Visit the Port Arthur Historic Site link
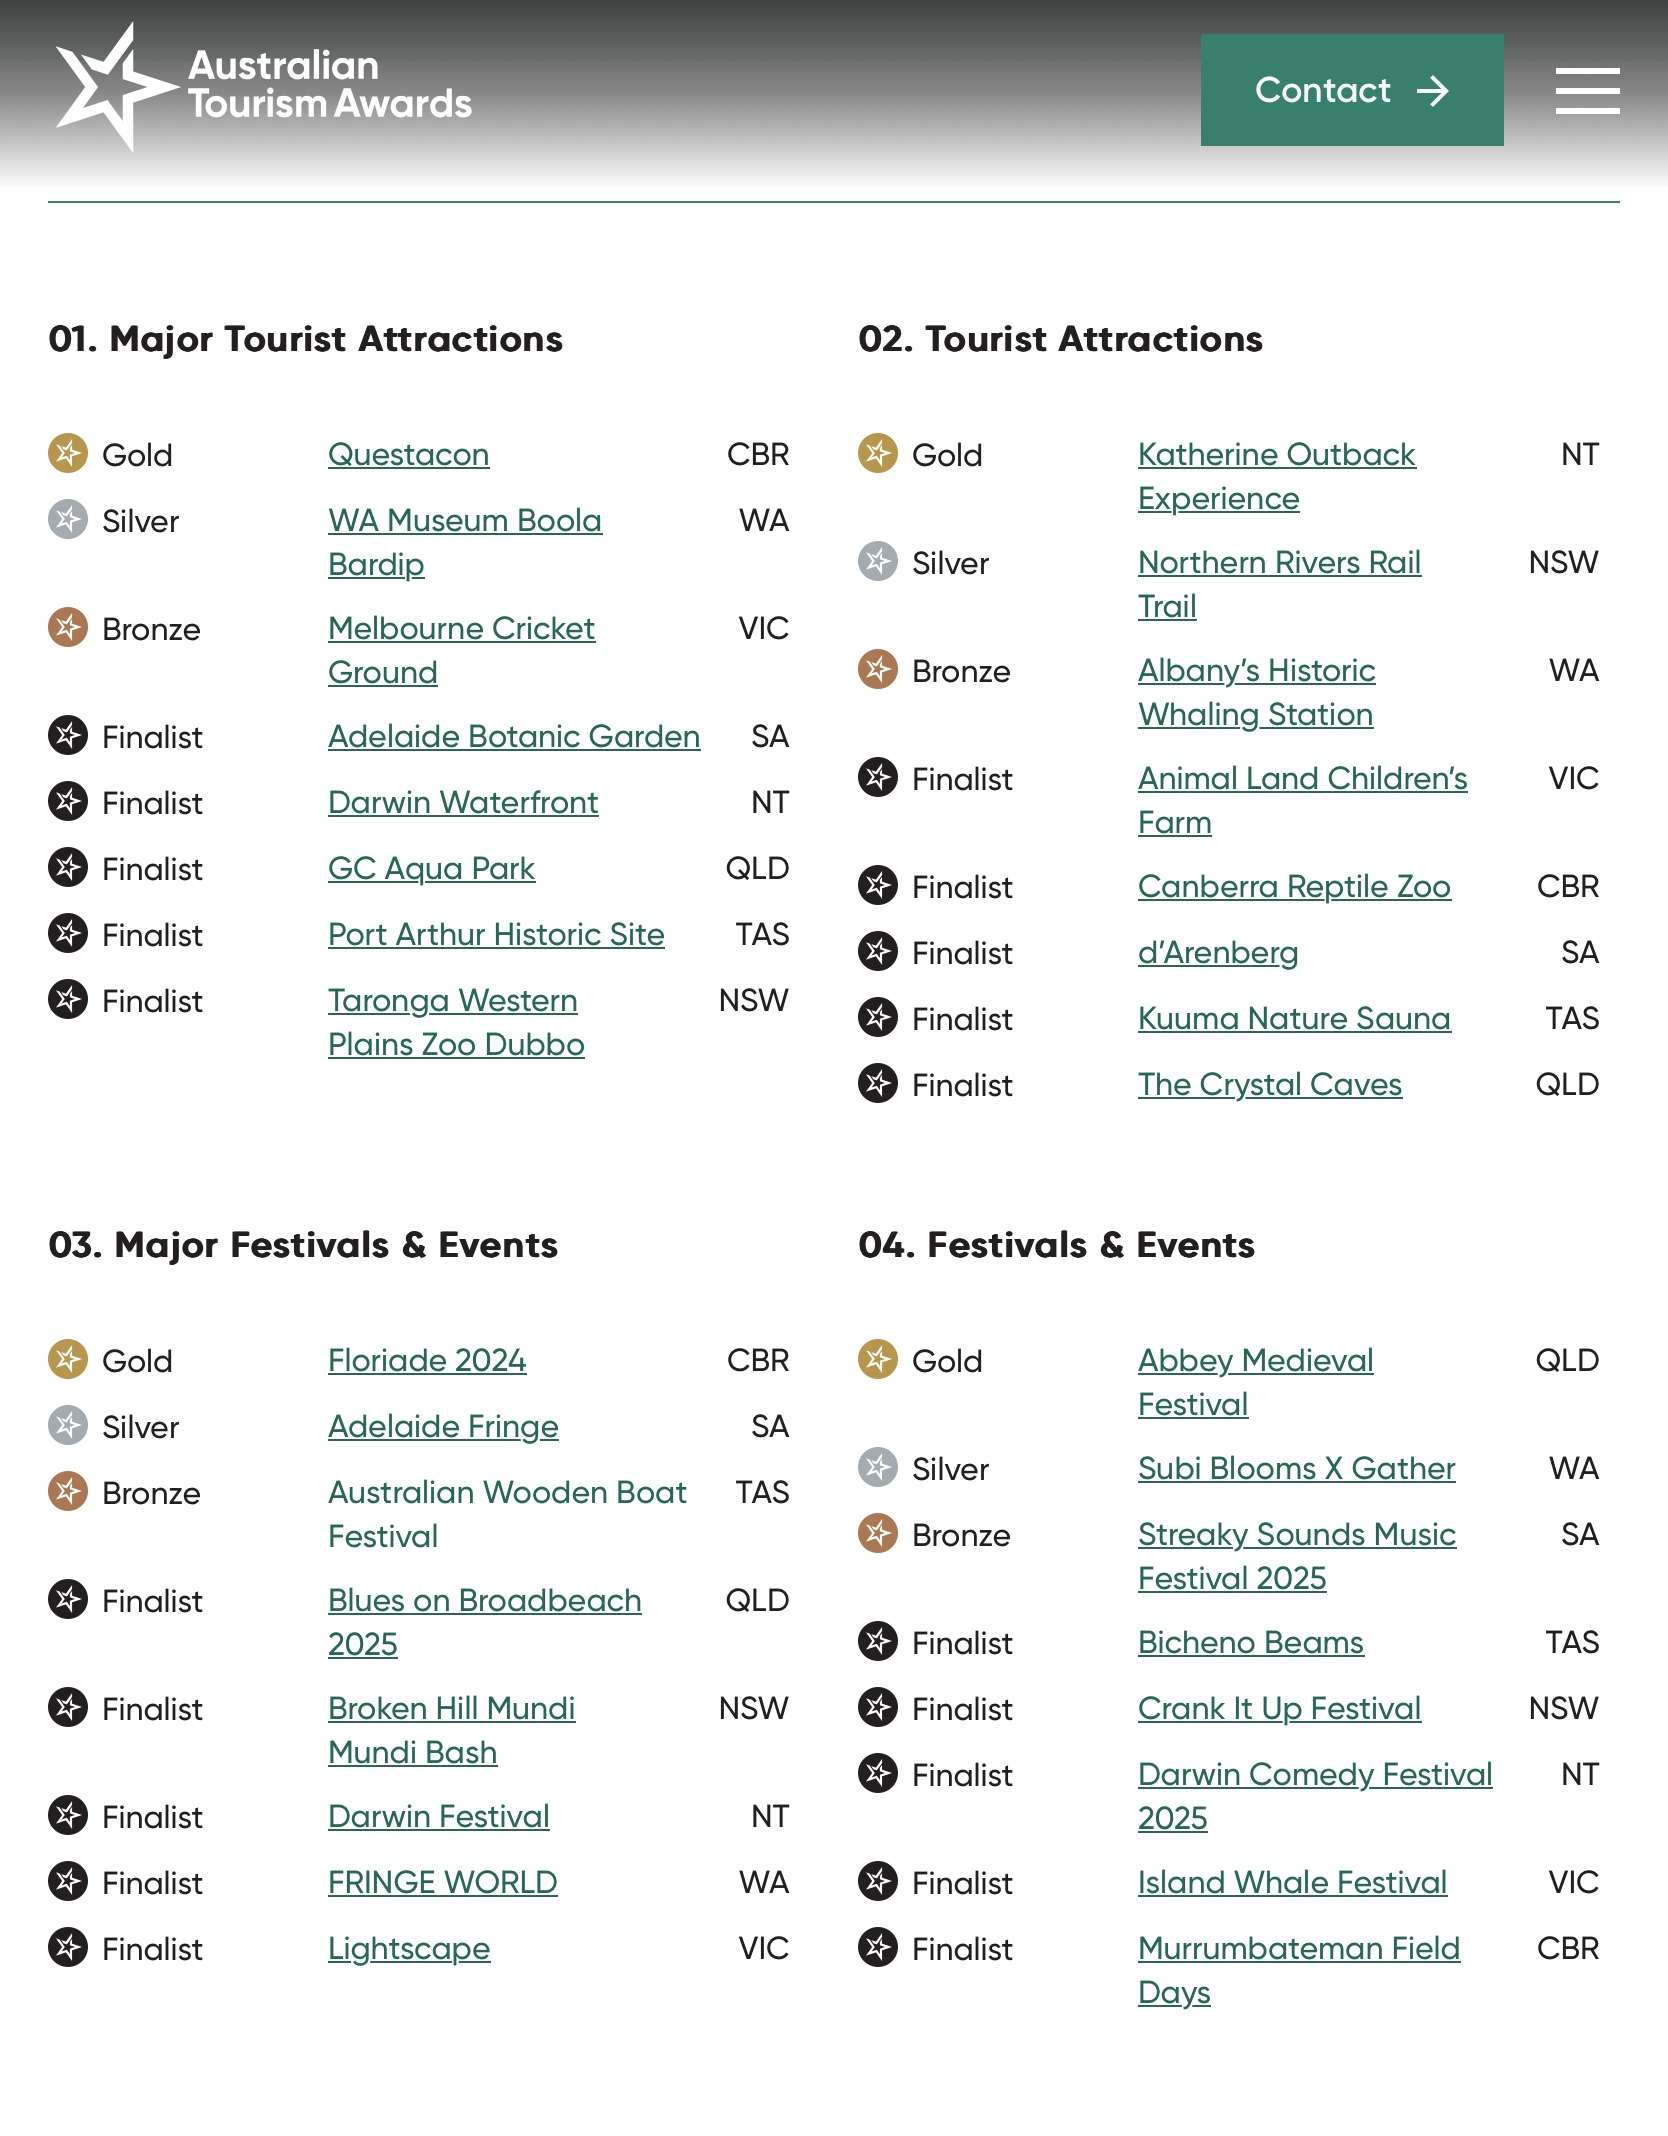Viewport: 1668px width, 2136px height. pos(496,935)
